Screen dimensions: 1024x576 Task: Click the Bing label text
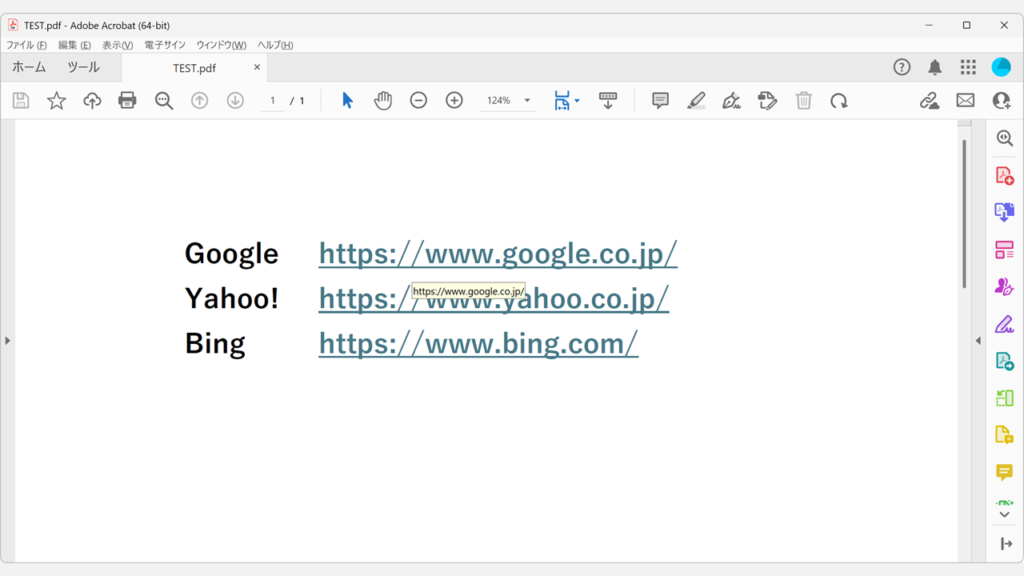click(215, 344)
